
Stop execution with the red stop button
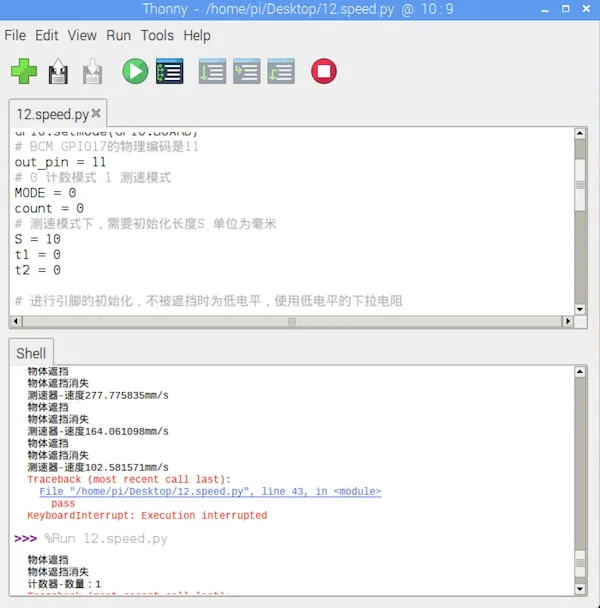pos(324,71)
